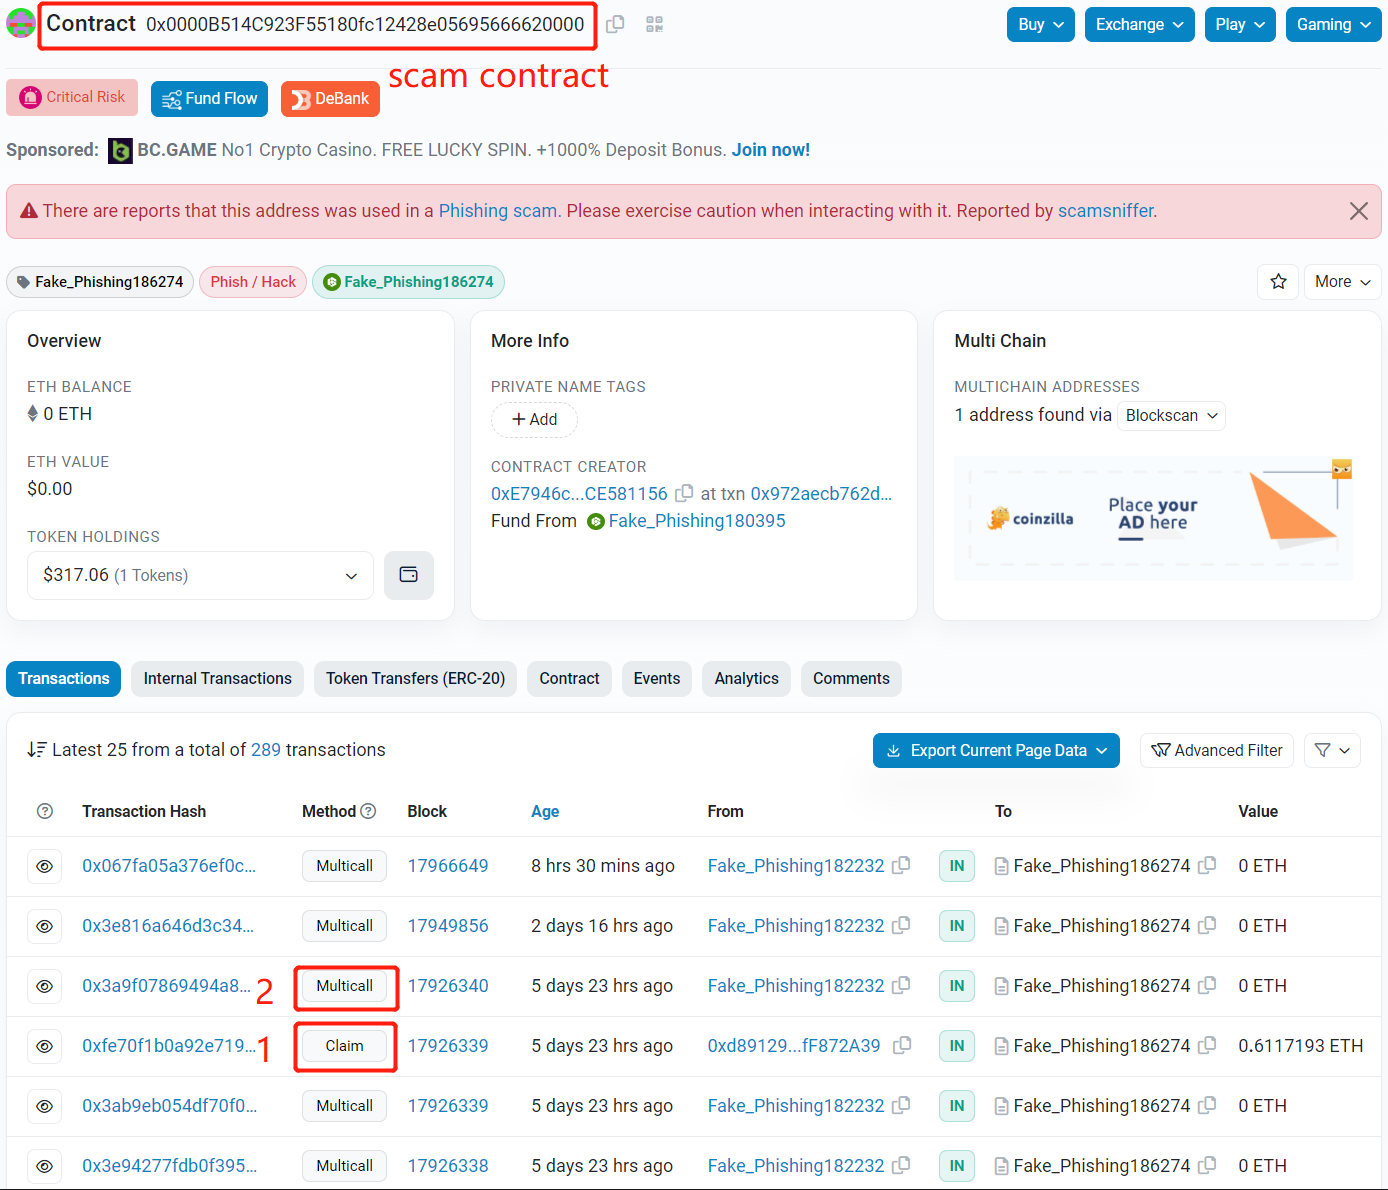Viewport: 1388px width, 1190px height.
Task: Follow the Fake_Phishing180395 funder link
Action: click(x=696, y=521)
